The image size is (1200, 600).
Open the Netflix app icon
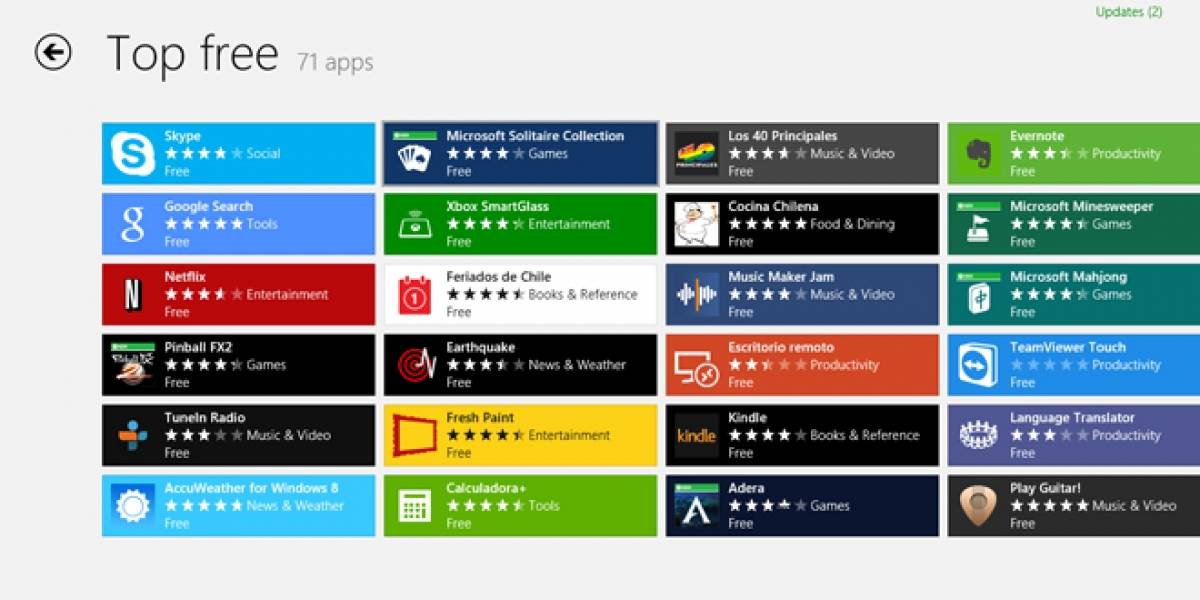point(133,295)
